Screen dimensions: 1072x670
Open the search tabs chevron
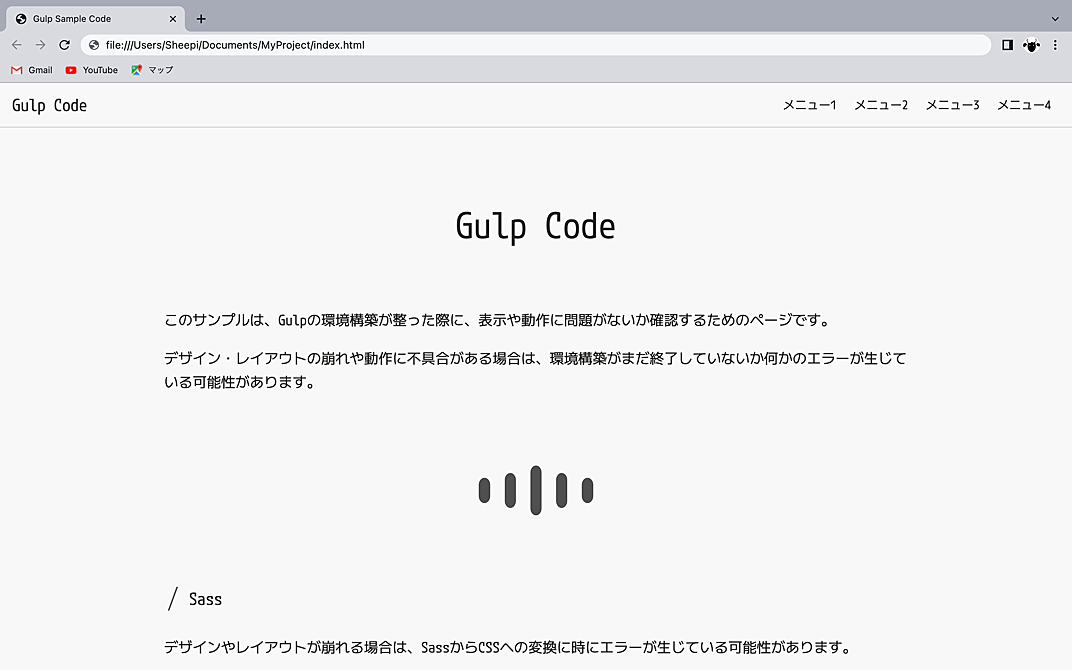(1055, 18)
